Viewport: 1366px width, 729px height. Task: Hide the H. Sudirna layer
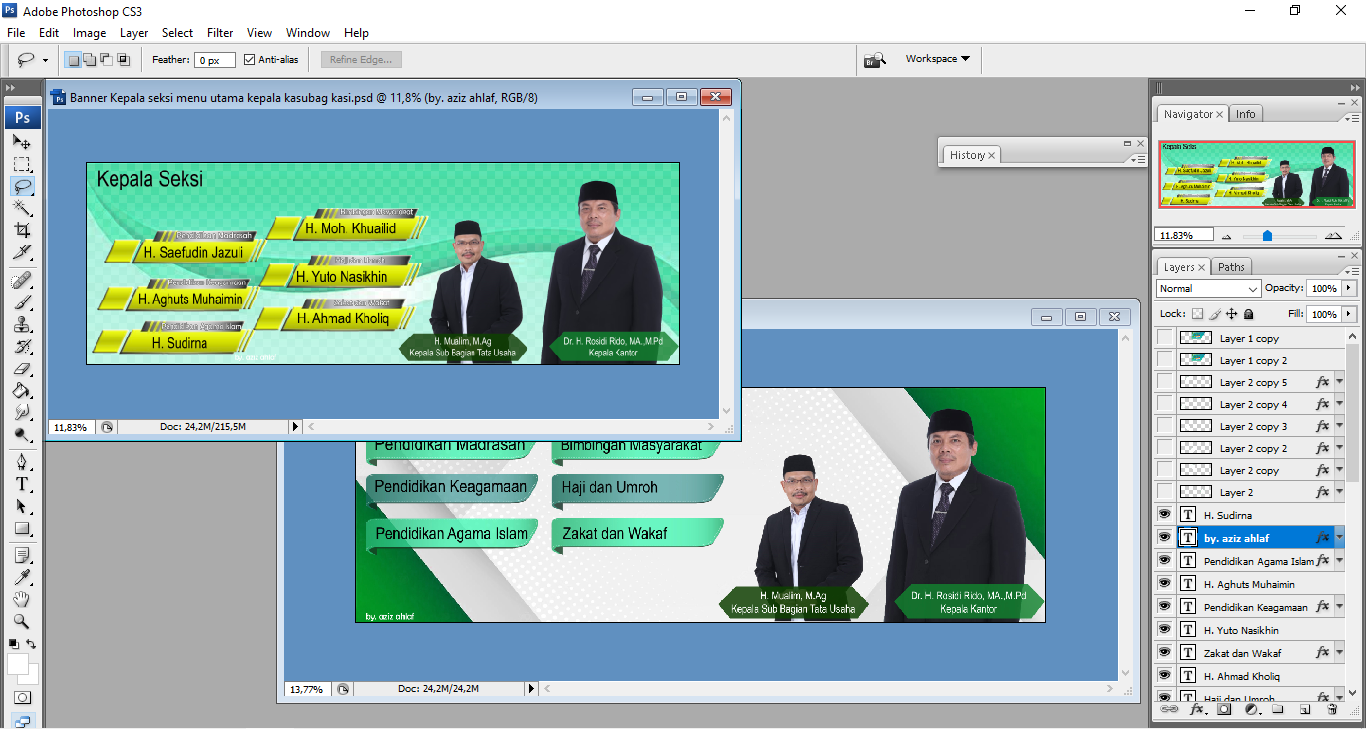coord(1164,515)
